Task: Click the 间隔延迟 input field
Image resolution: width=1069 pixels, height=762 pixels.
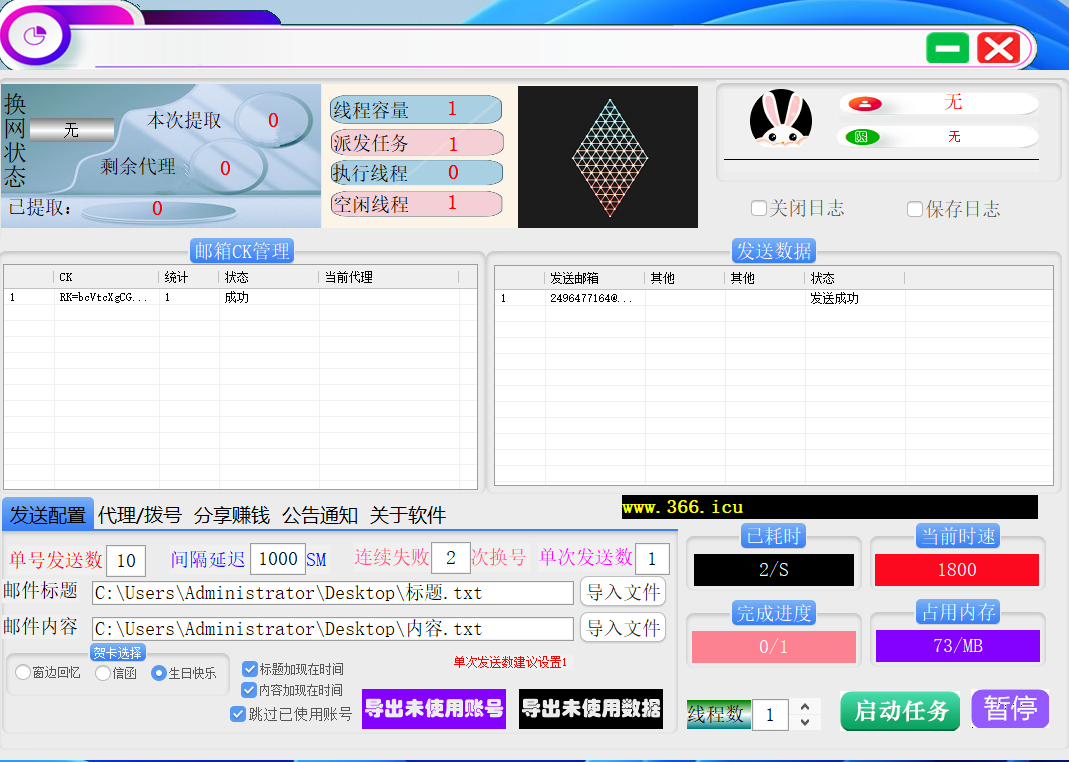Action: 277,559
